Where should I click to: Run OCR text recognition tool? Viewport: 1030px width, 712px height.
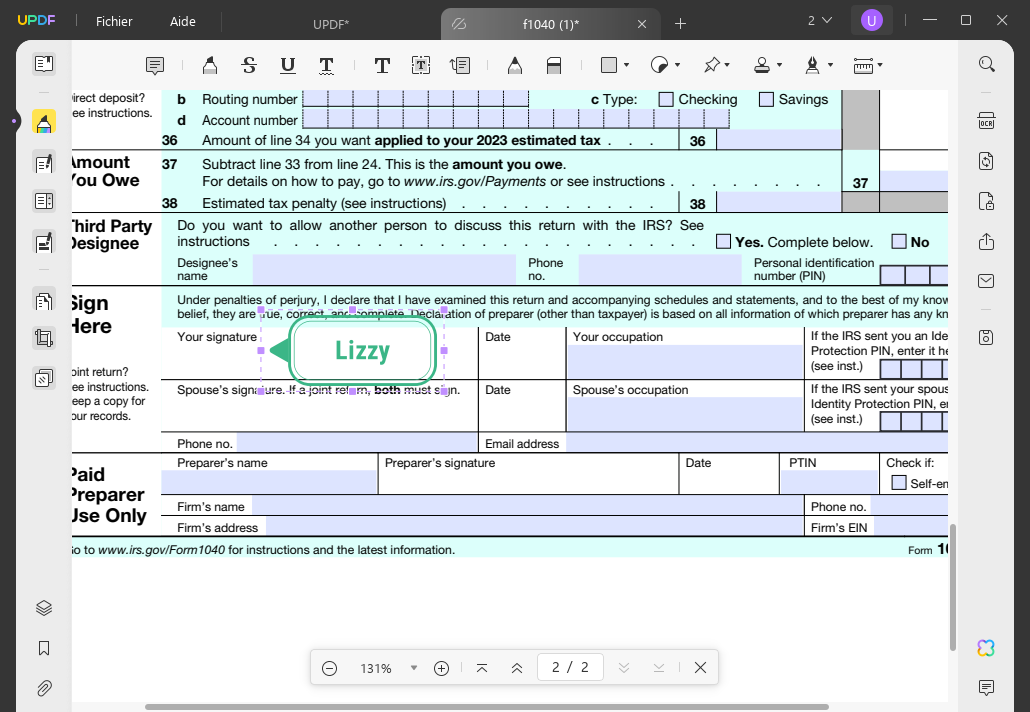986,121
